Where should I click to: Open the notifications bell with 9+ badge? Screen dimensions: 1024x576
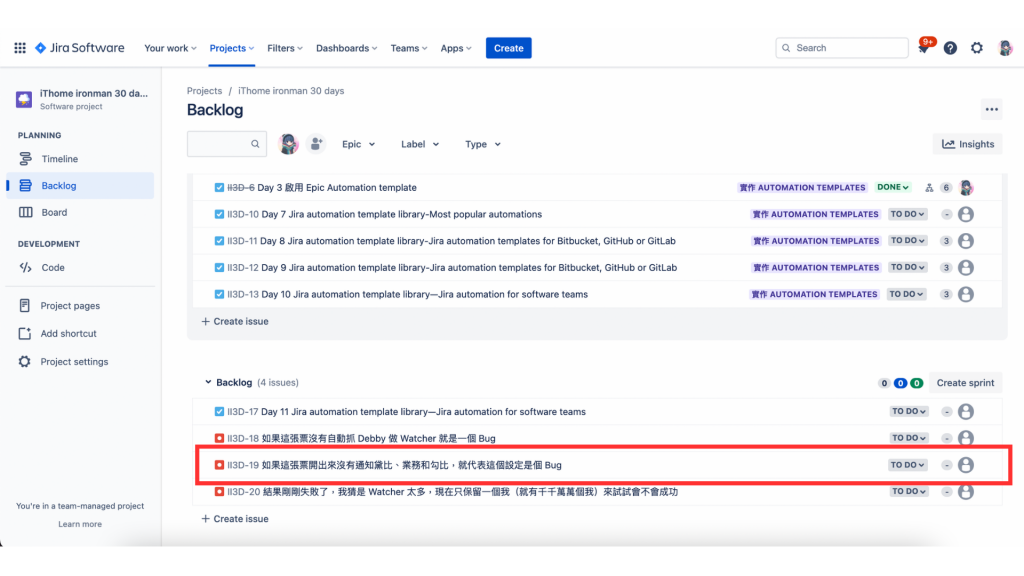(x=923, y=48)
